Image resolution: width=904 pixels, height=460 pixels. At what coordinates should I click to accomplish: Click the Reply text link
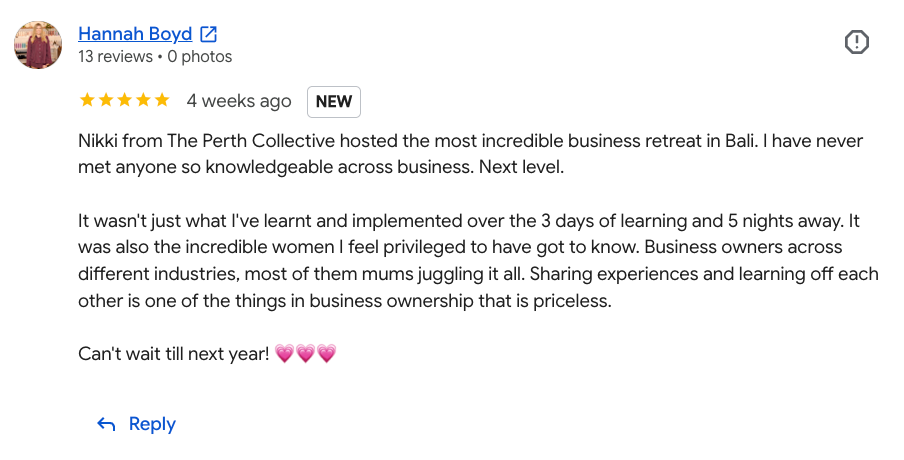152,424
